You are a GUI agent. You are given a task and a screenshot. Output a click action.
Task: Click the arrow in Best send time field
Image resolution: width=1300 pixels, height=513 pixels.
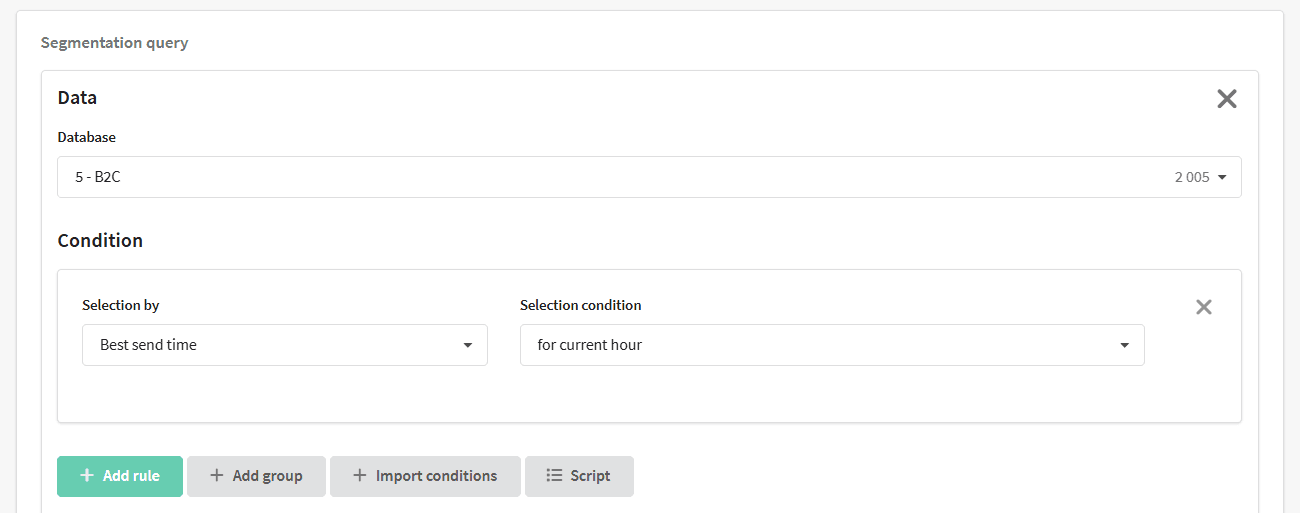pos(467,346)
